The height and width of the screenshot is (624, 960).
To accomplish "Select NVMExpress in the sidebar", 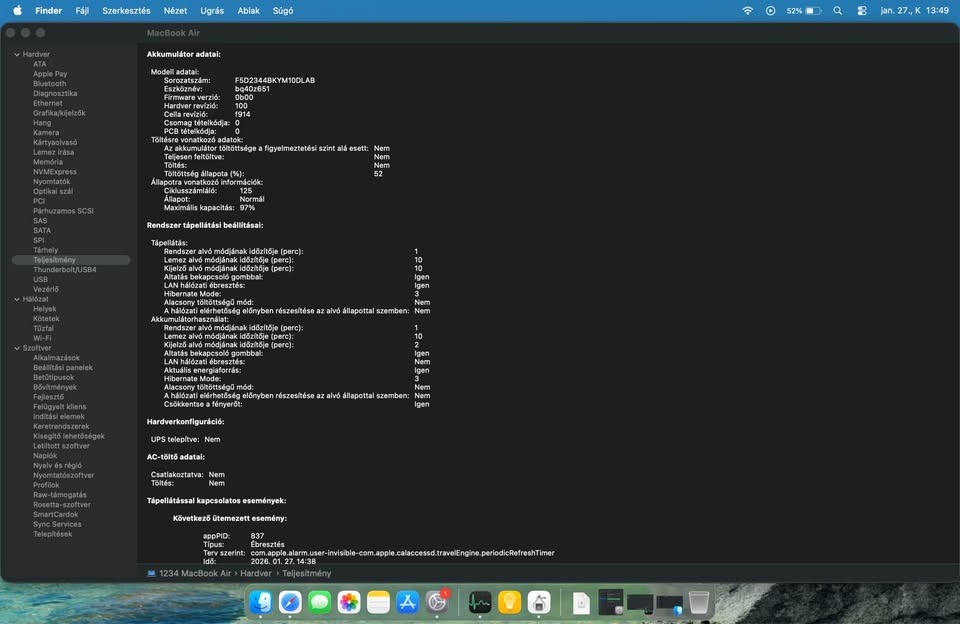I will point(54,172).
